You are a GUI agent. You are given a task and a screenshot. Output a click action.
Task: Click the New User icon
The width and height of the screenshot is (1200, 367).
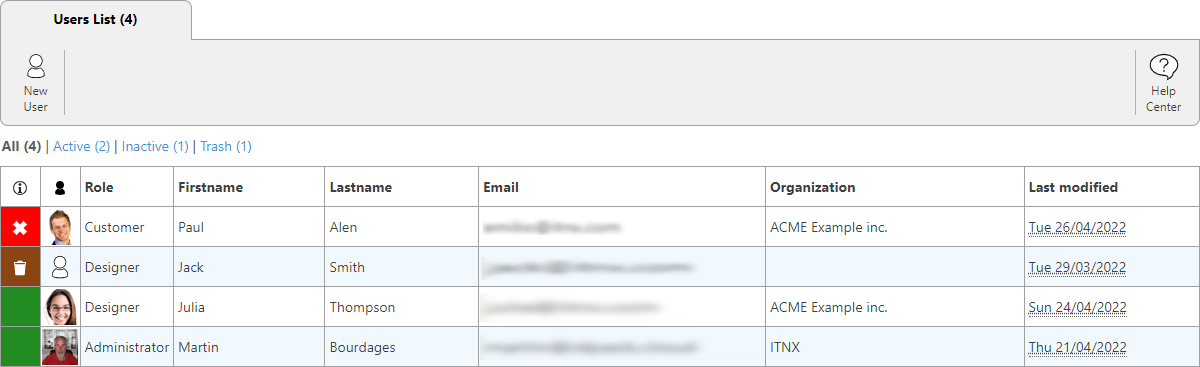36,66
